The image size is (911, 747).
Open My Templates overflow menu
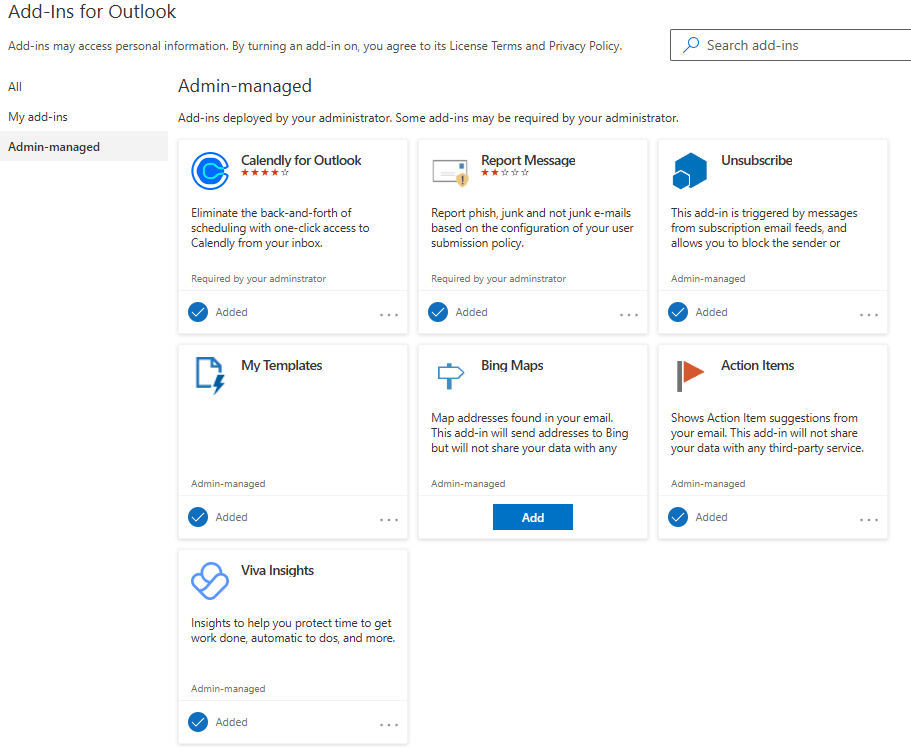pos(389,520)
